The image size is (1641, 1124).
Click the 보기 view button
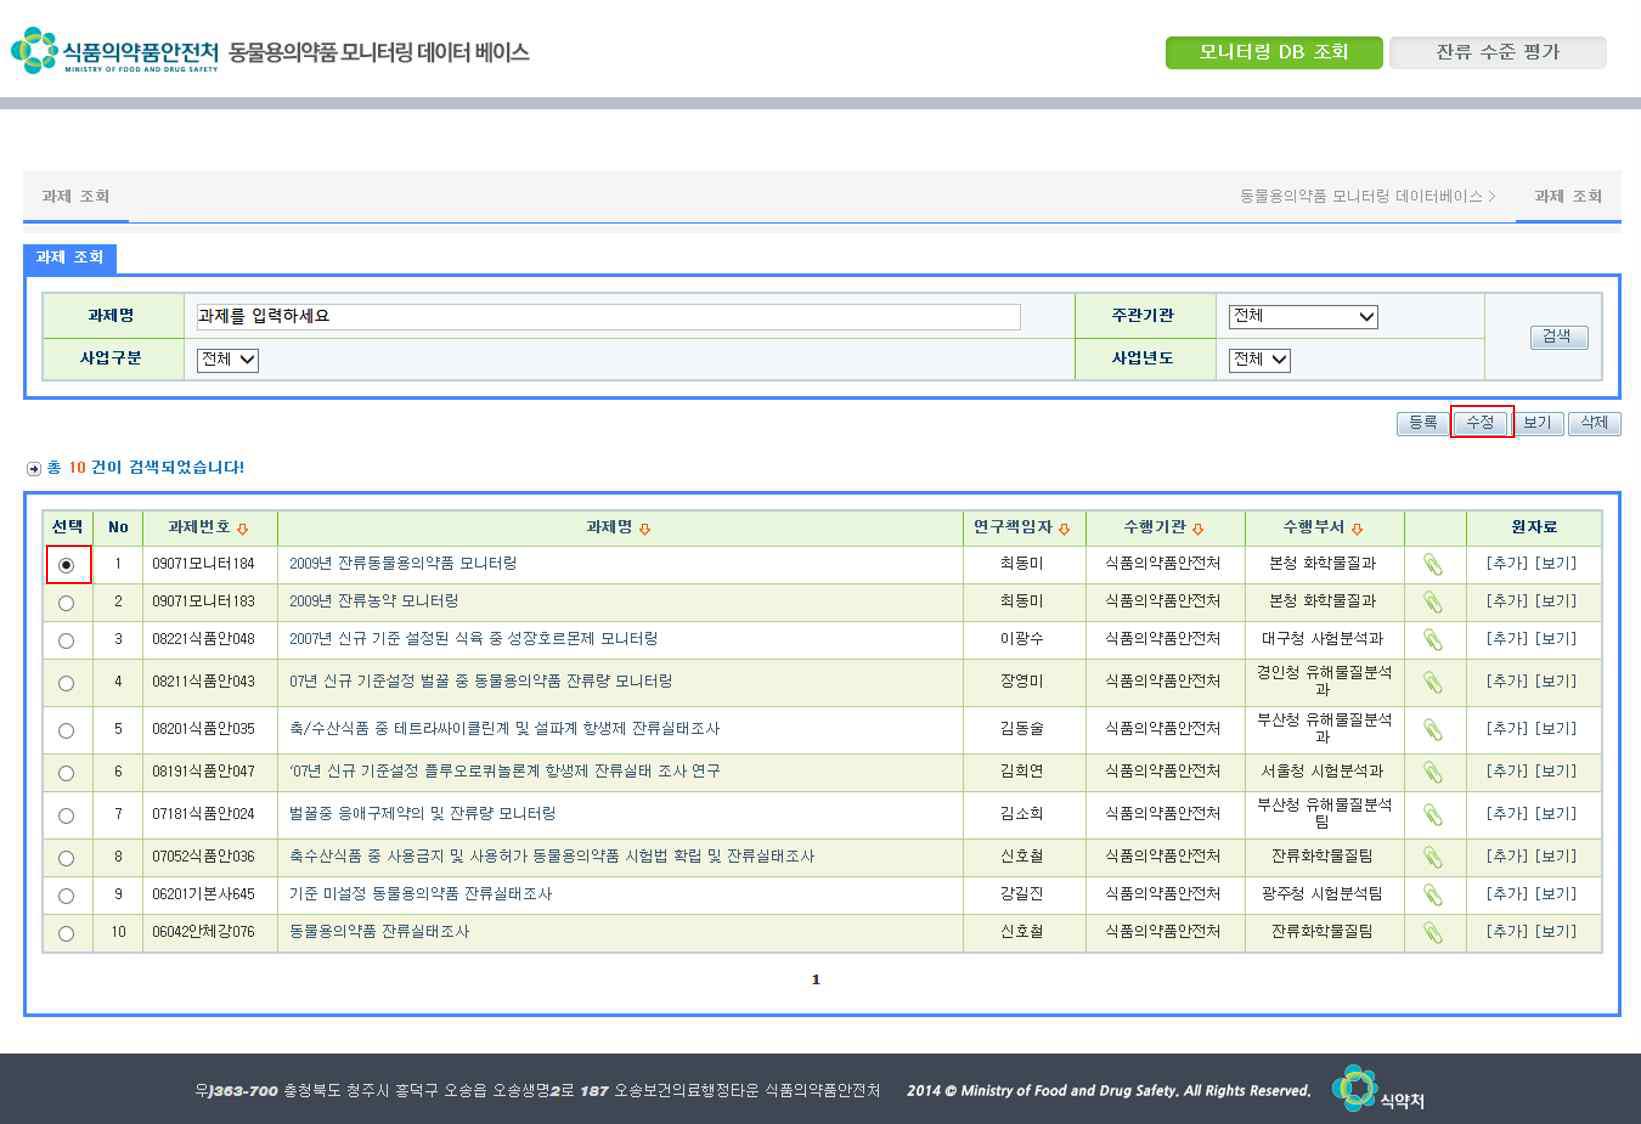(x=1537, y=423)
